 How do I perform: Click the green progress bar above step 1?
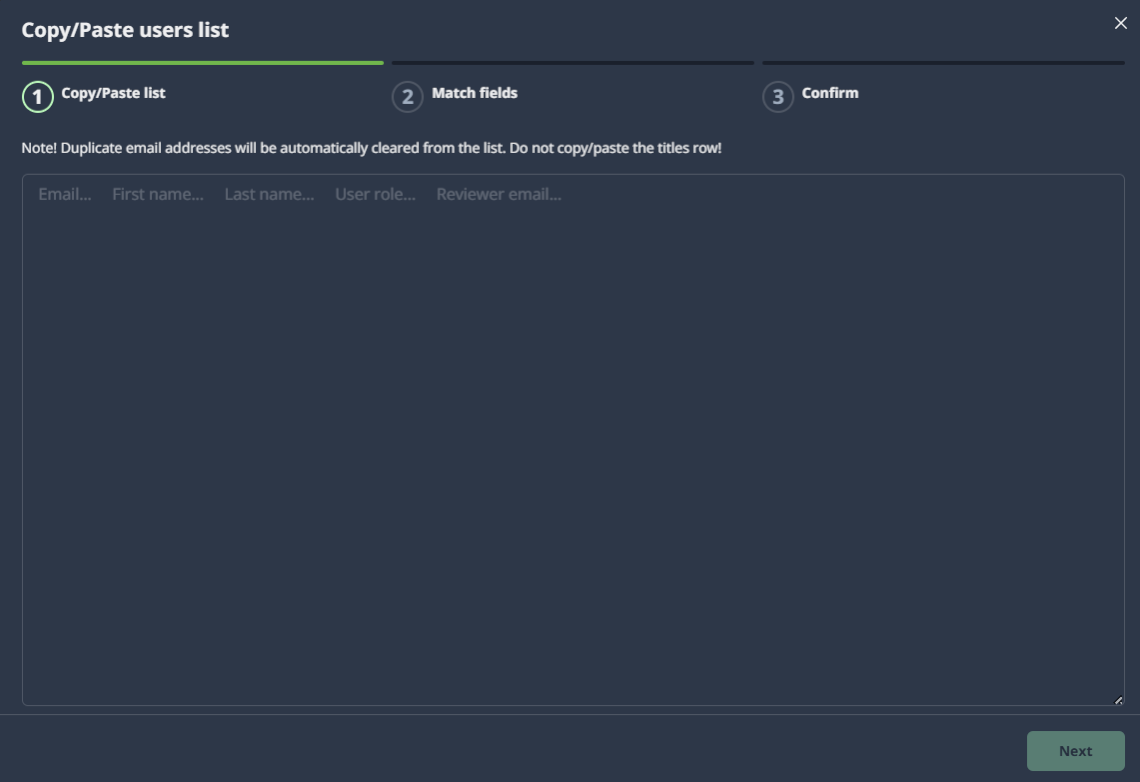202,62
